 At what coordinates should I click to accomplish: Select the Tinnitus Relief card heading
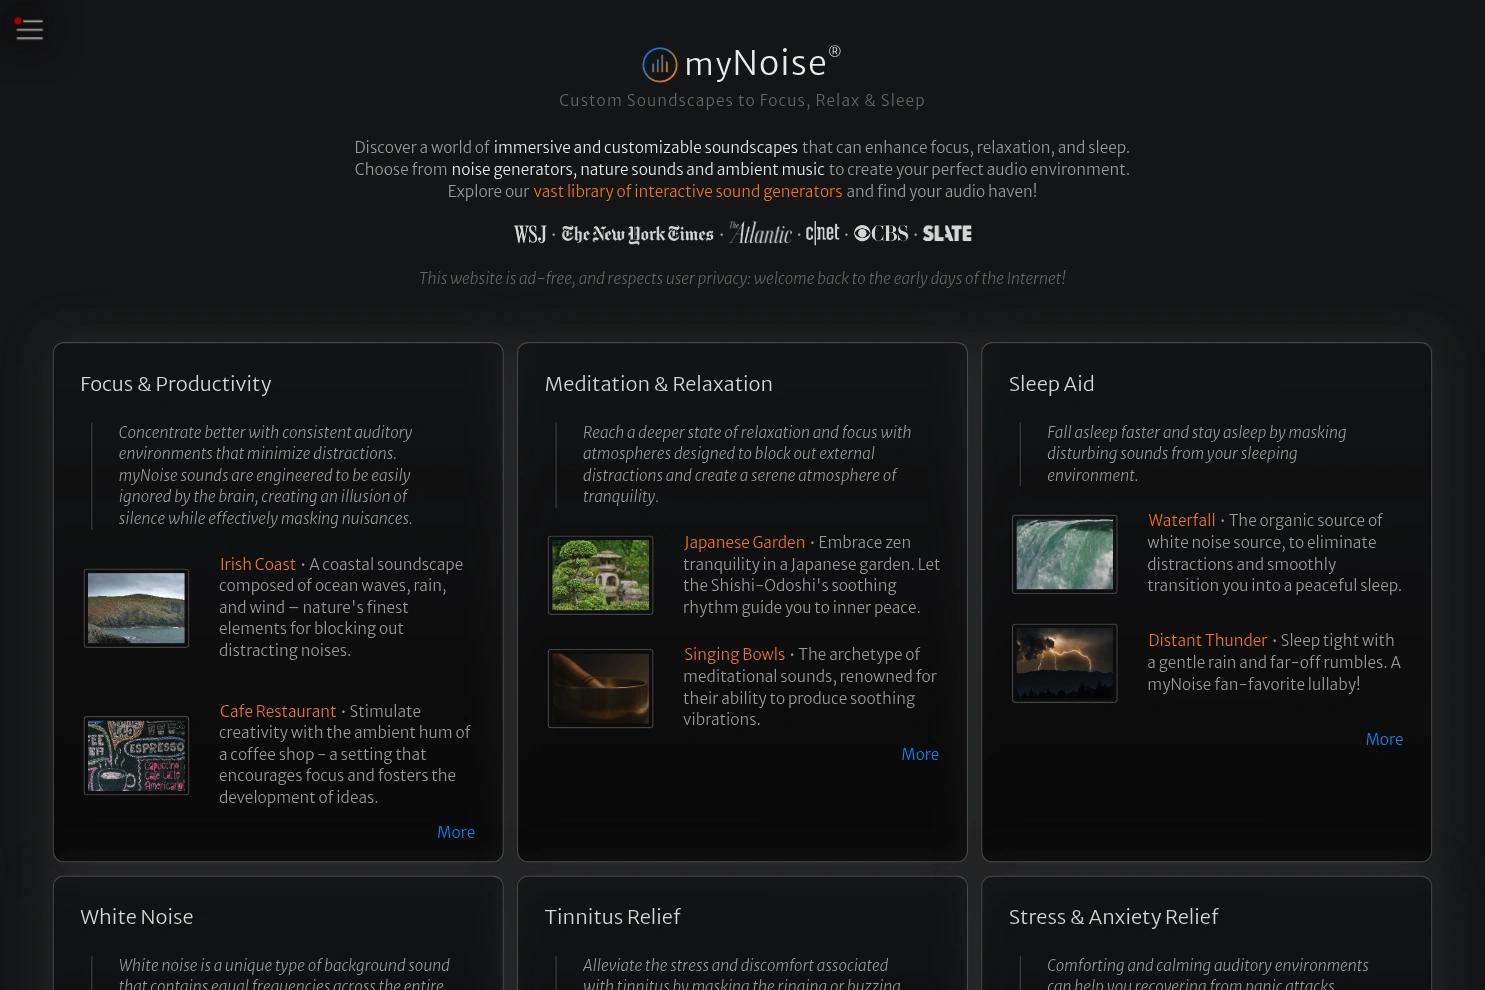tap(612, 917)
